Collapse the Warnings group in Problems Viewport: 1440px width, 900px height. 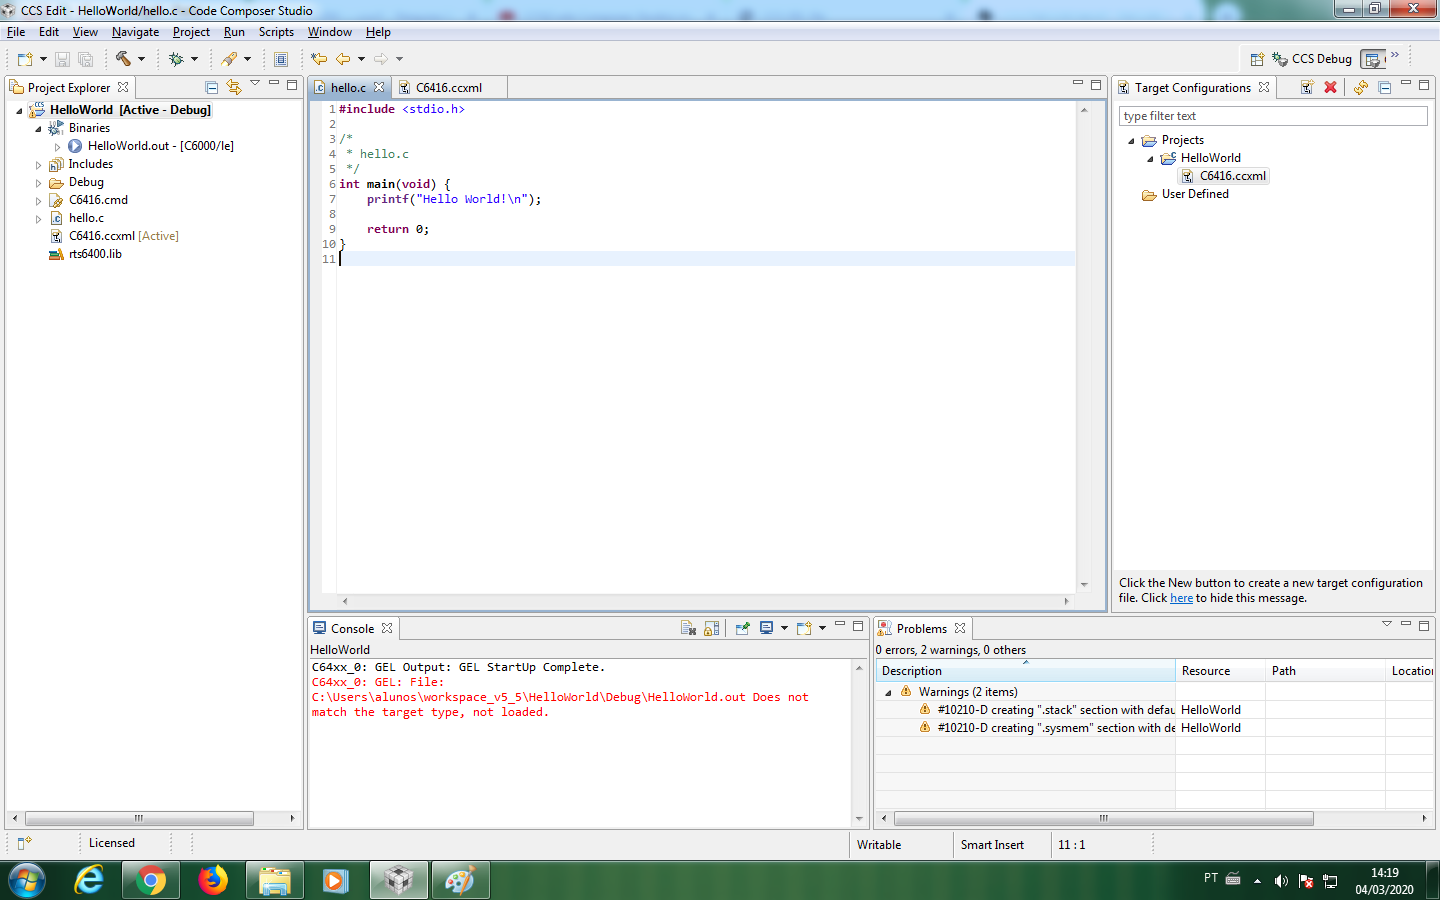(x=888, y=693)
